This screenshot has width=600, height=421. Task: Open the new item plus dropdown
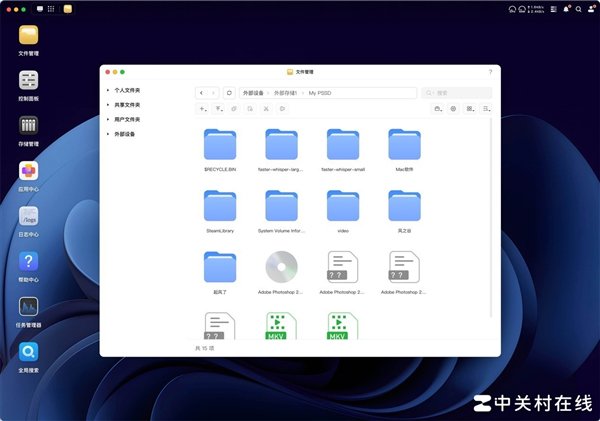point(203,109)
